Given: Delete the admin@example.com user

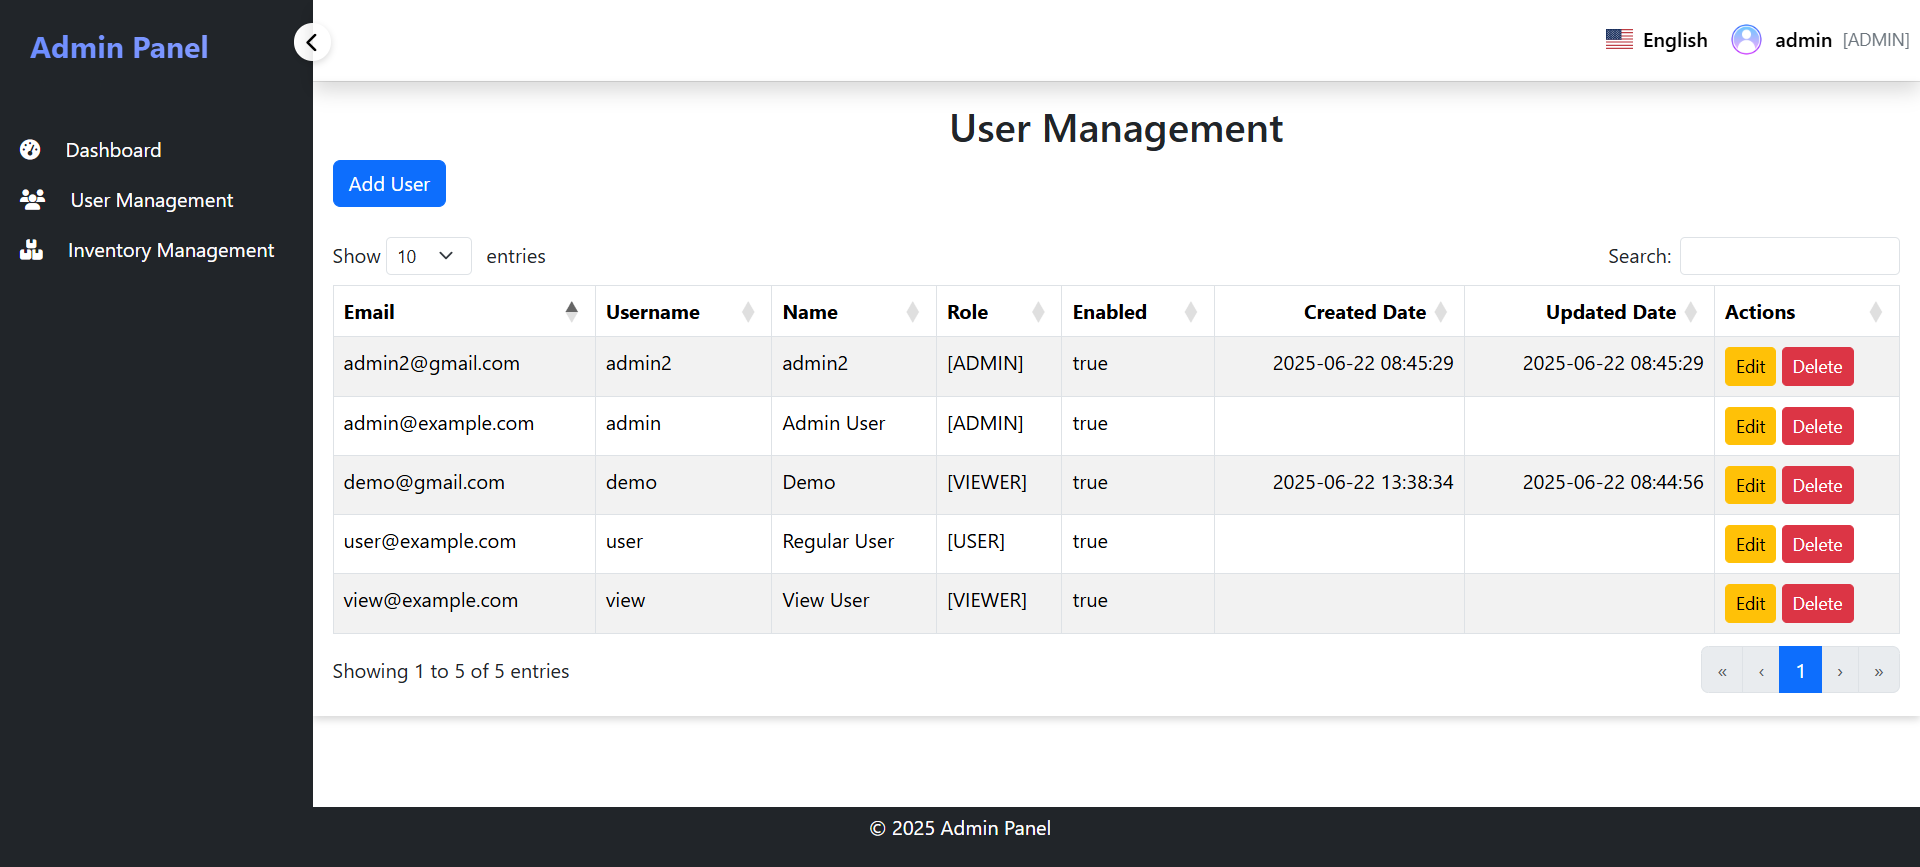Looking at the screenshot, I should point(1817,427).
